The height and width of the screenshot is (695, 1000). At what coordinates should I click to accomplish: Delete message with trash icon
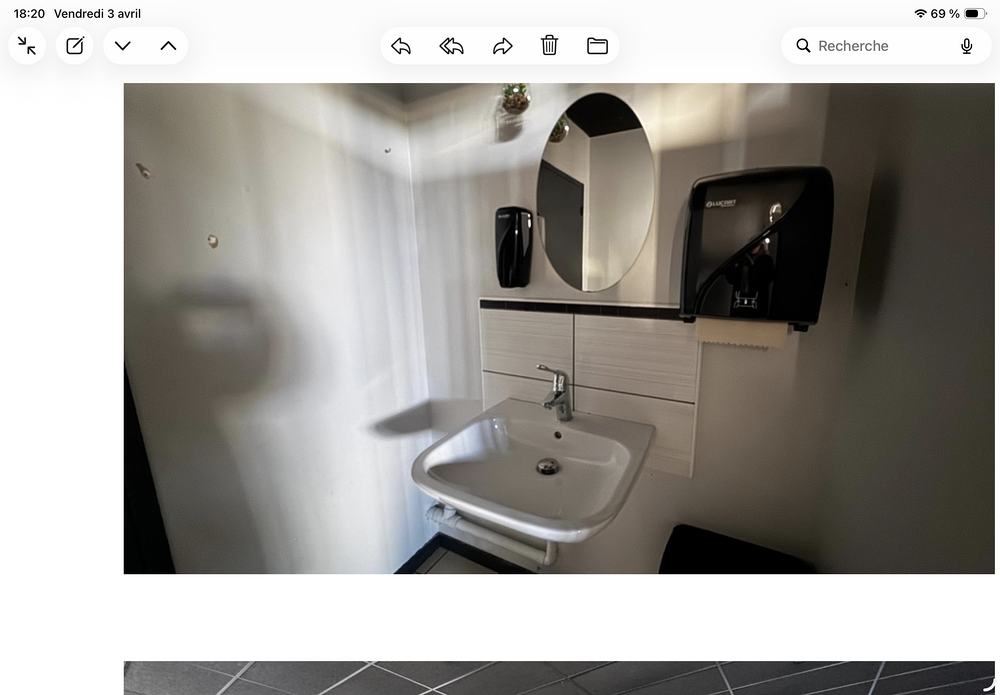(550, 46)
